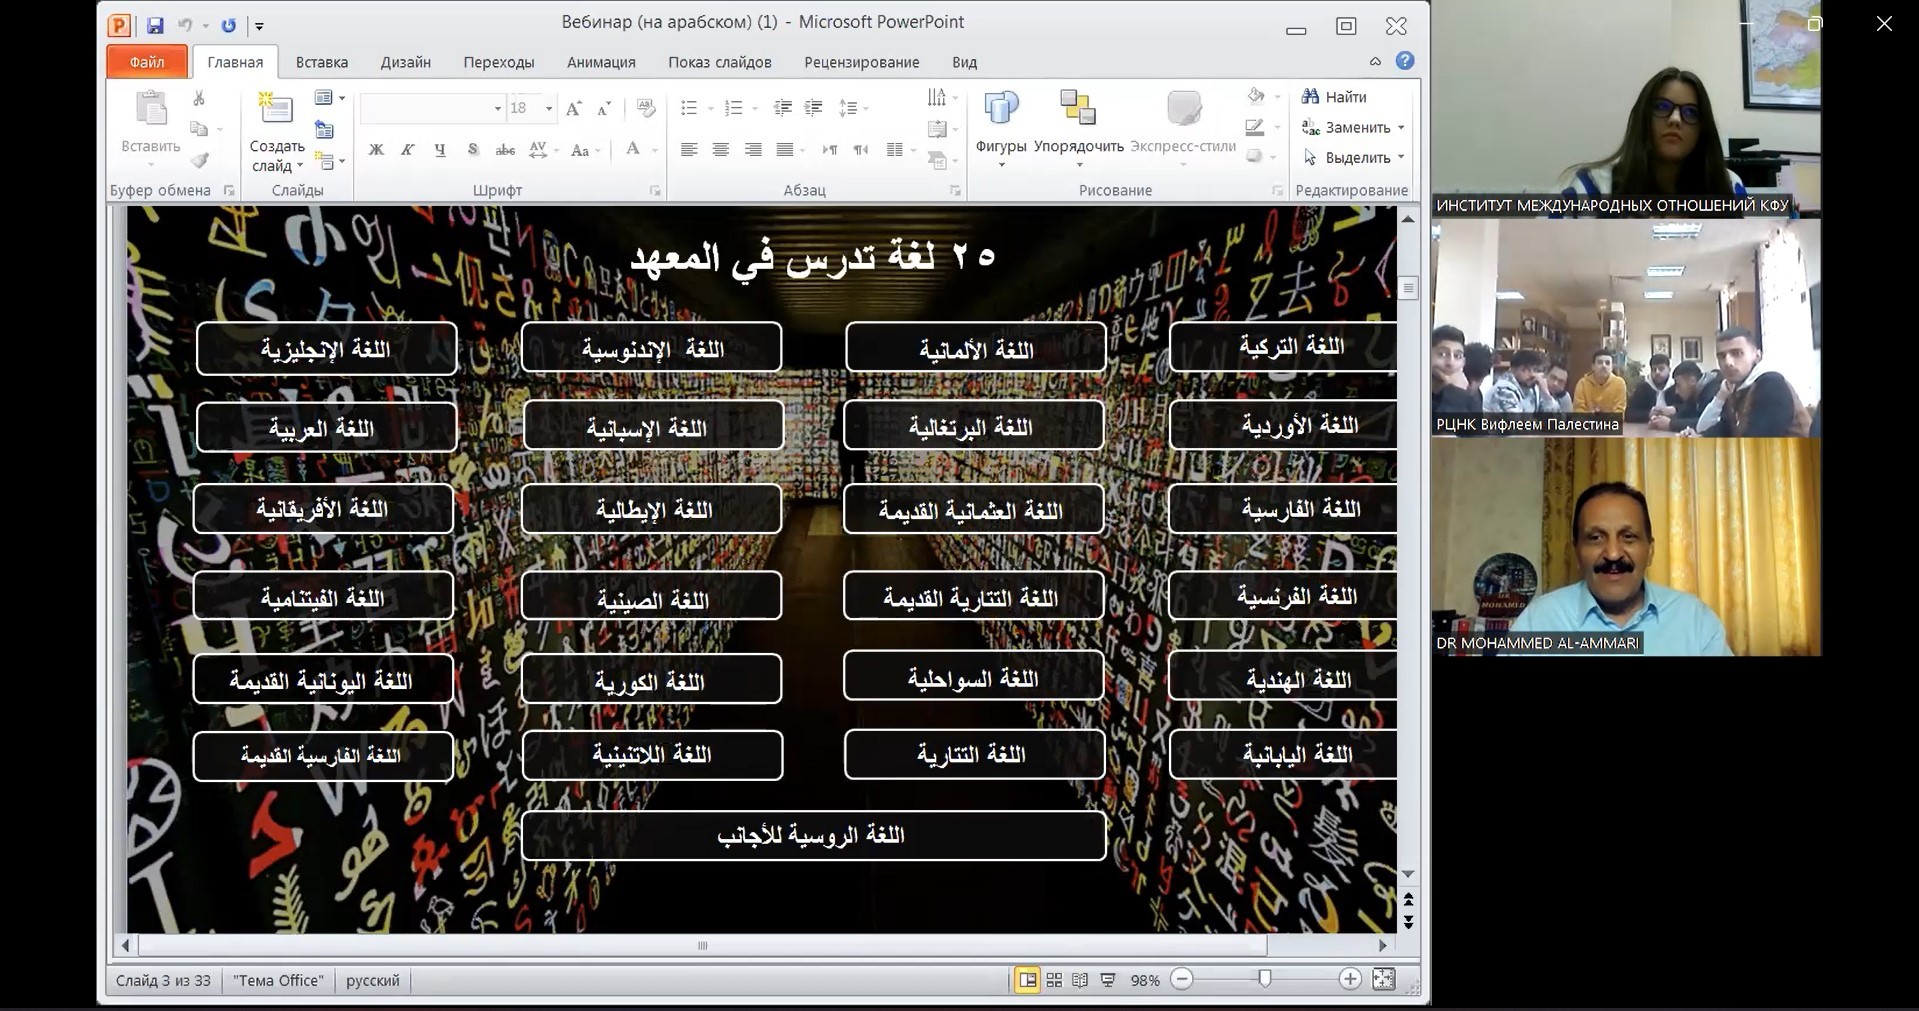
Task: Click the Найти (Find) button
Action: [x=1335, y=97]
